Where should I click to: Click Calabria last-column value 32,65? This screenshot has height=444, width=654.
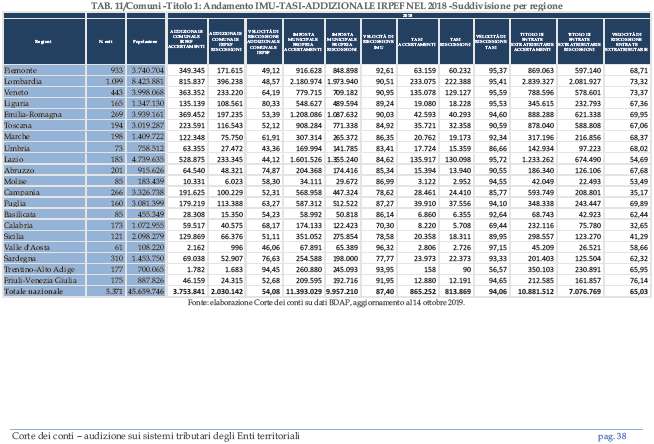click(x=639, y=226)
